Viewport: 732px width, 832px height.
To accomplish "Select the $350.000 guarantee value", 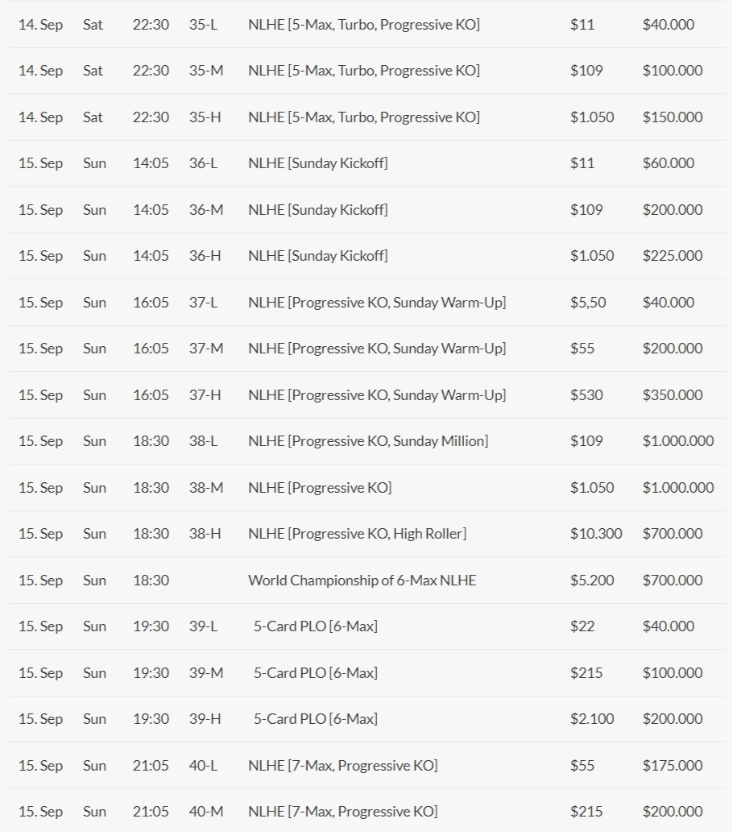I will point(672,395).
